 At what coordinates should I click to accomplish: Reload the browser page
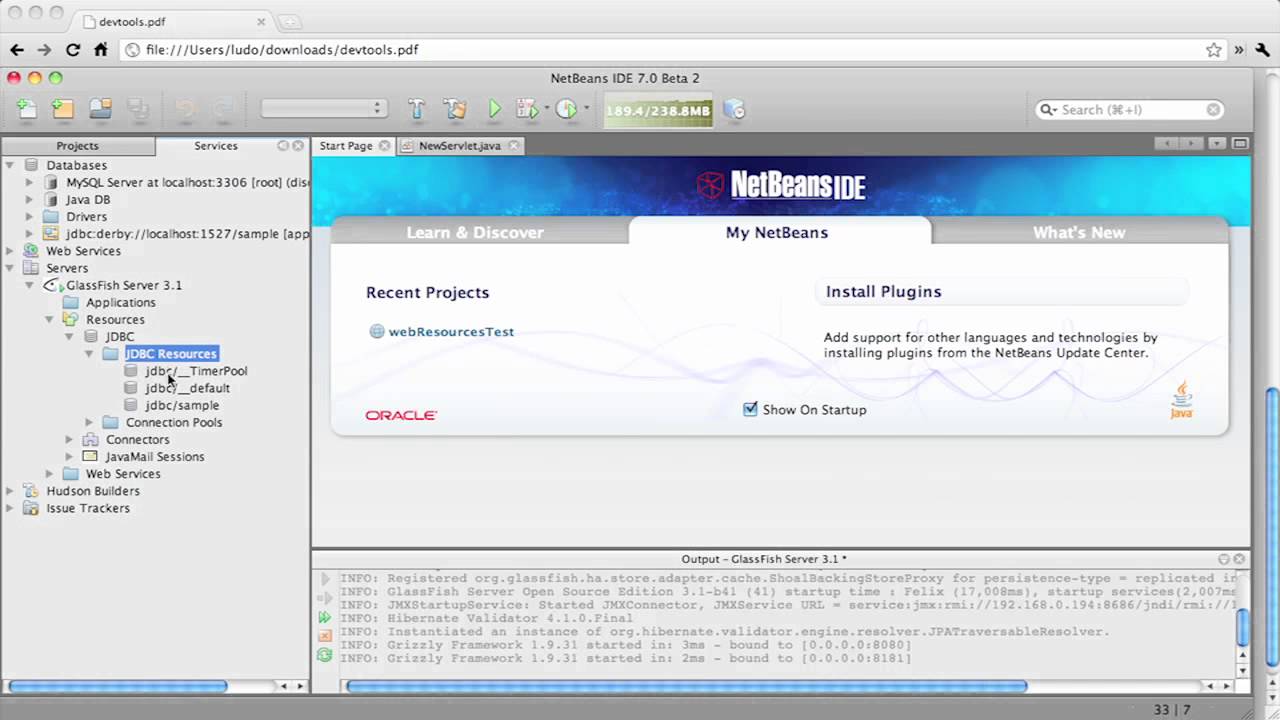(73, 49)
